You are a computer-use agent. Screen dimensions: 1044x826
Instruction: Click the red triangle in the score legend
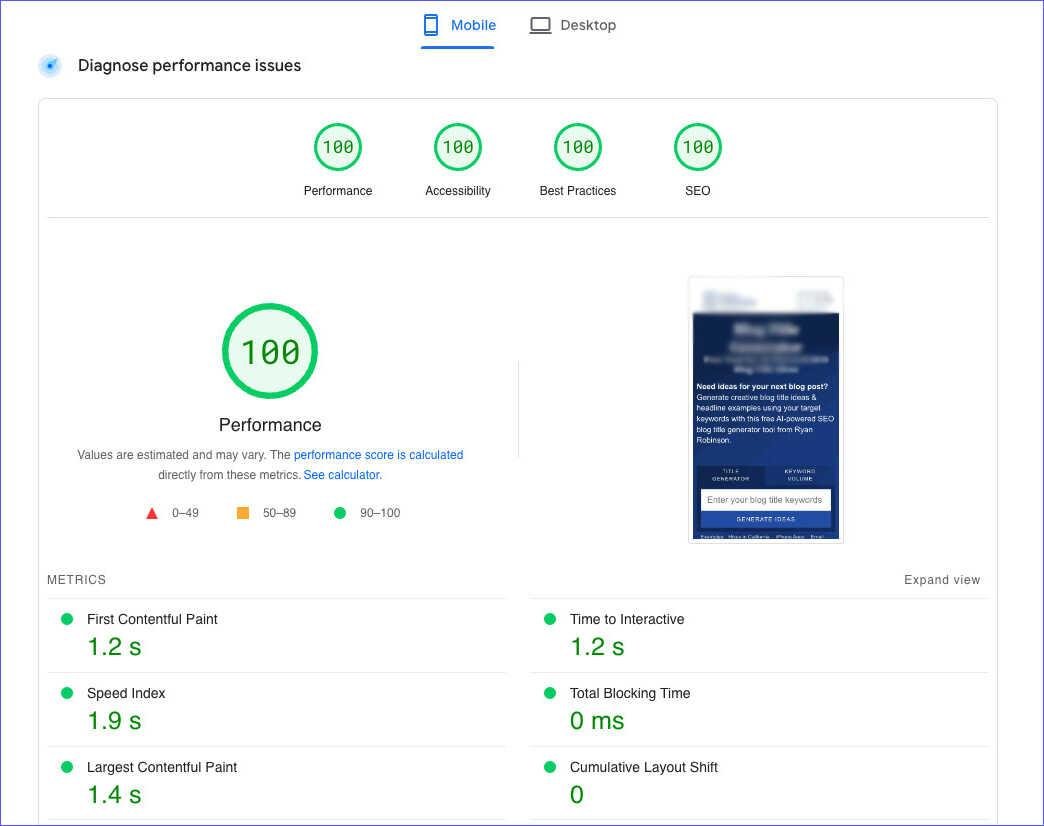(x=152, y=512)
